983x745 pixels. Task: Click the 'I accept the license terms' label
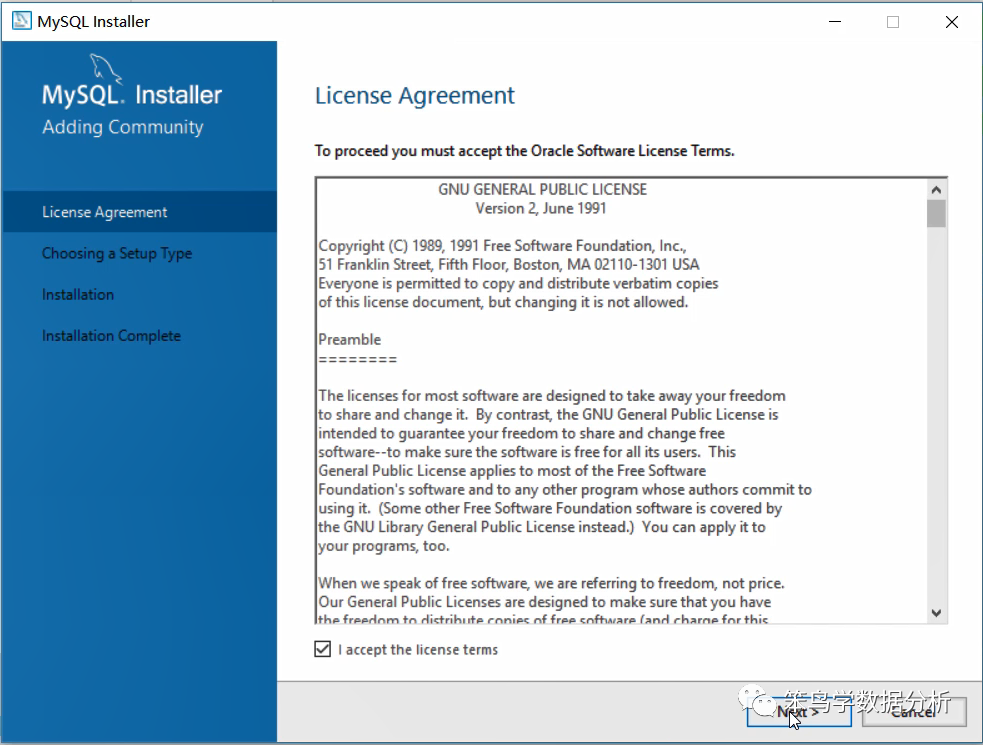(x=418, y=650)
